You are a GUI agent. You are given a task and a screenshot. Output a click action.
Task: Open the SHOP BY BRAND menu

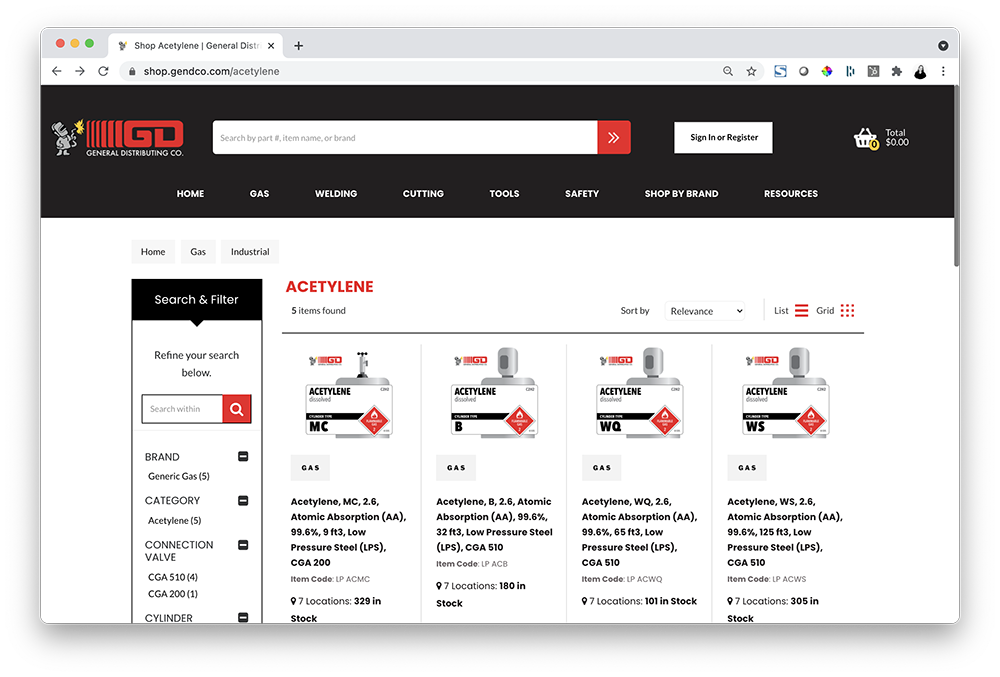tap(681, 194)
